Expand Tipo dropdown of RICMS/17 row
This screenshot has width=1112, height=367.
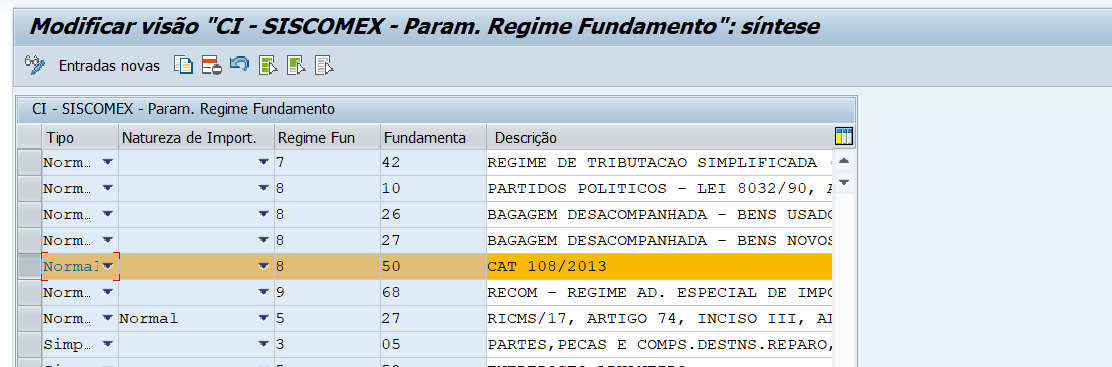coord(108,317)
